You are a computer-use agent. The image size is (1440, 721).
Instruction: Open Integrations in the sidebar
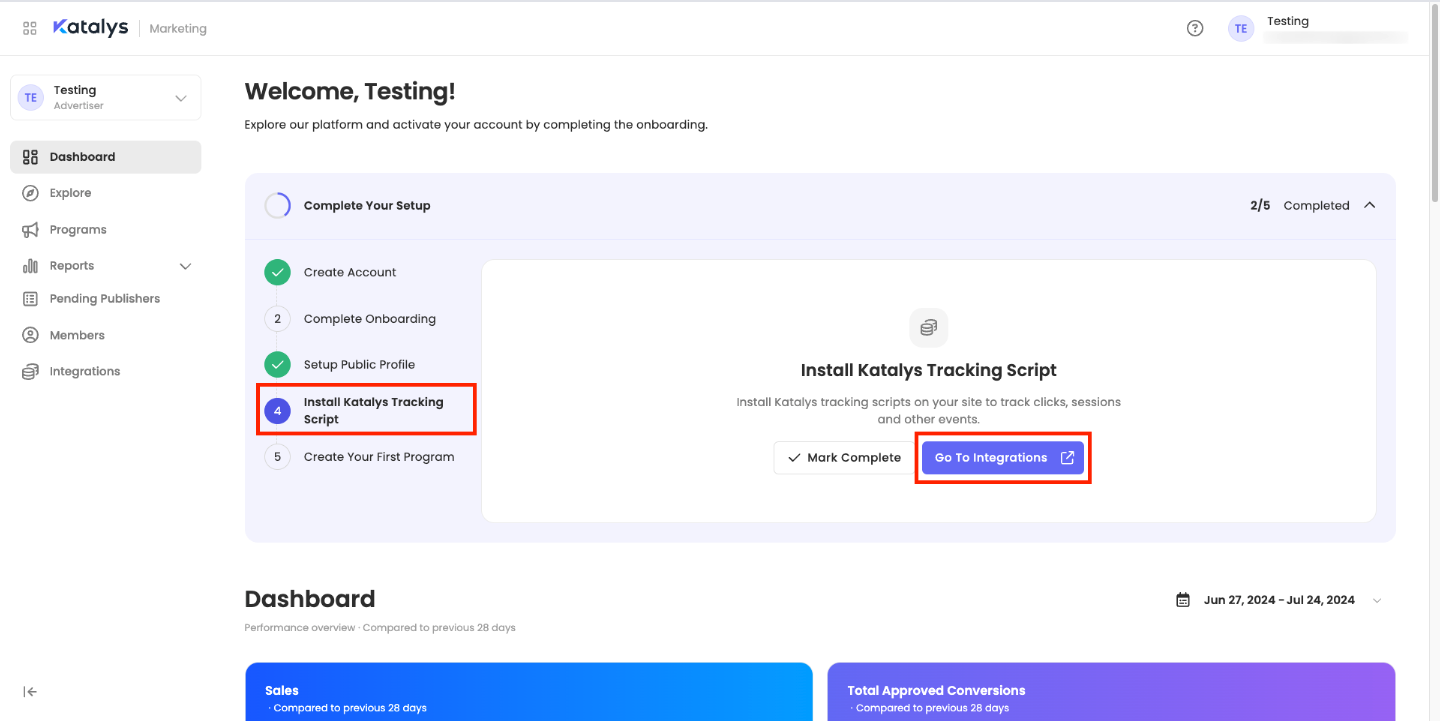click(x=105, y=372)
